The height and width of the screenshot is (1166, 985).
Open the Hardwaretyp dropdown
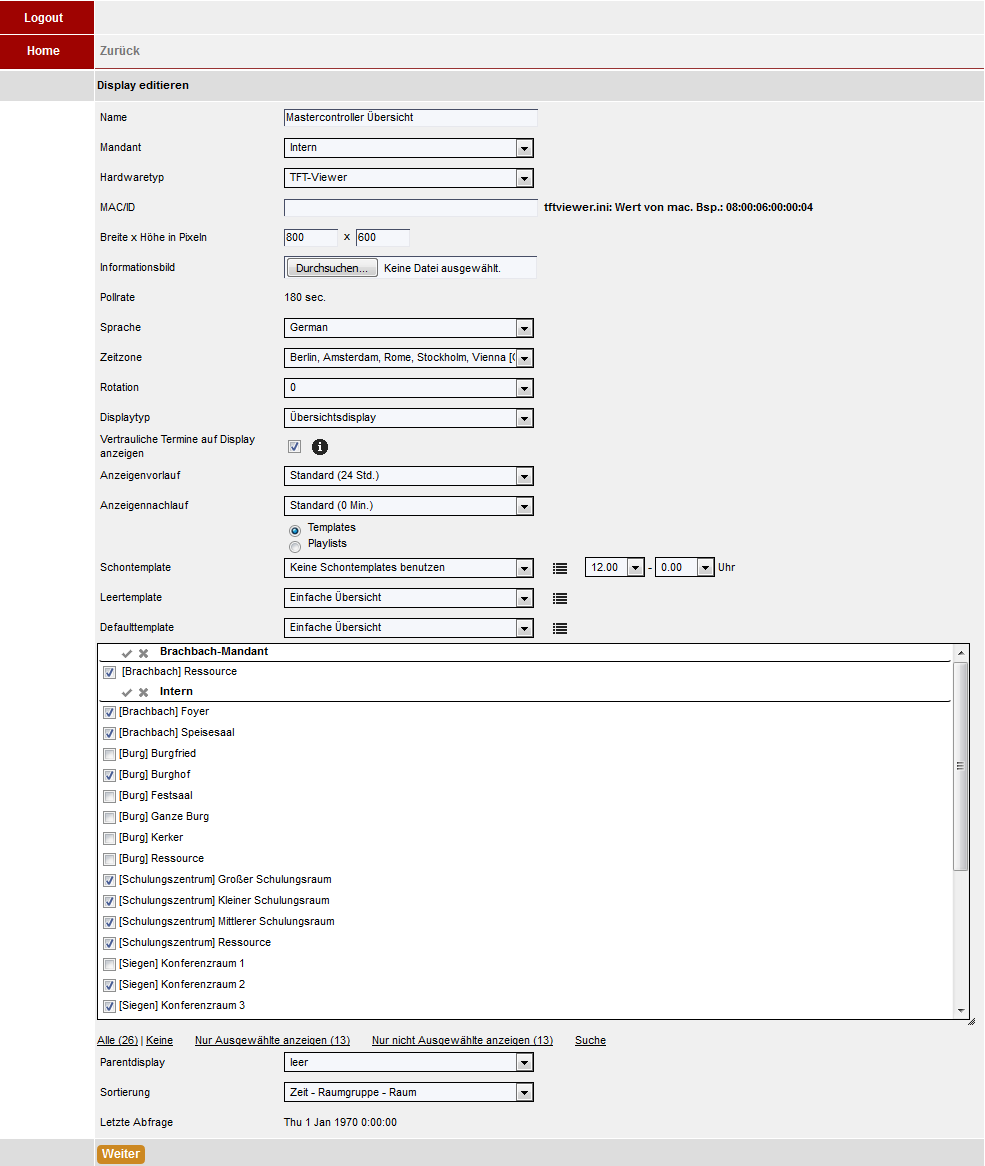pos(409,178)
